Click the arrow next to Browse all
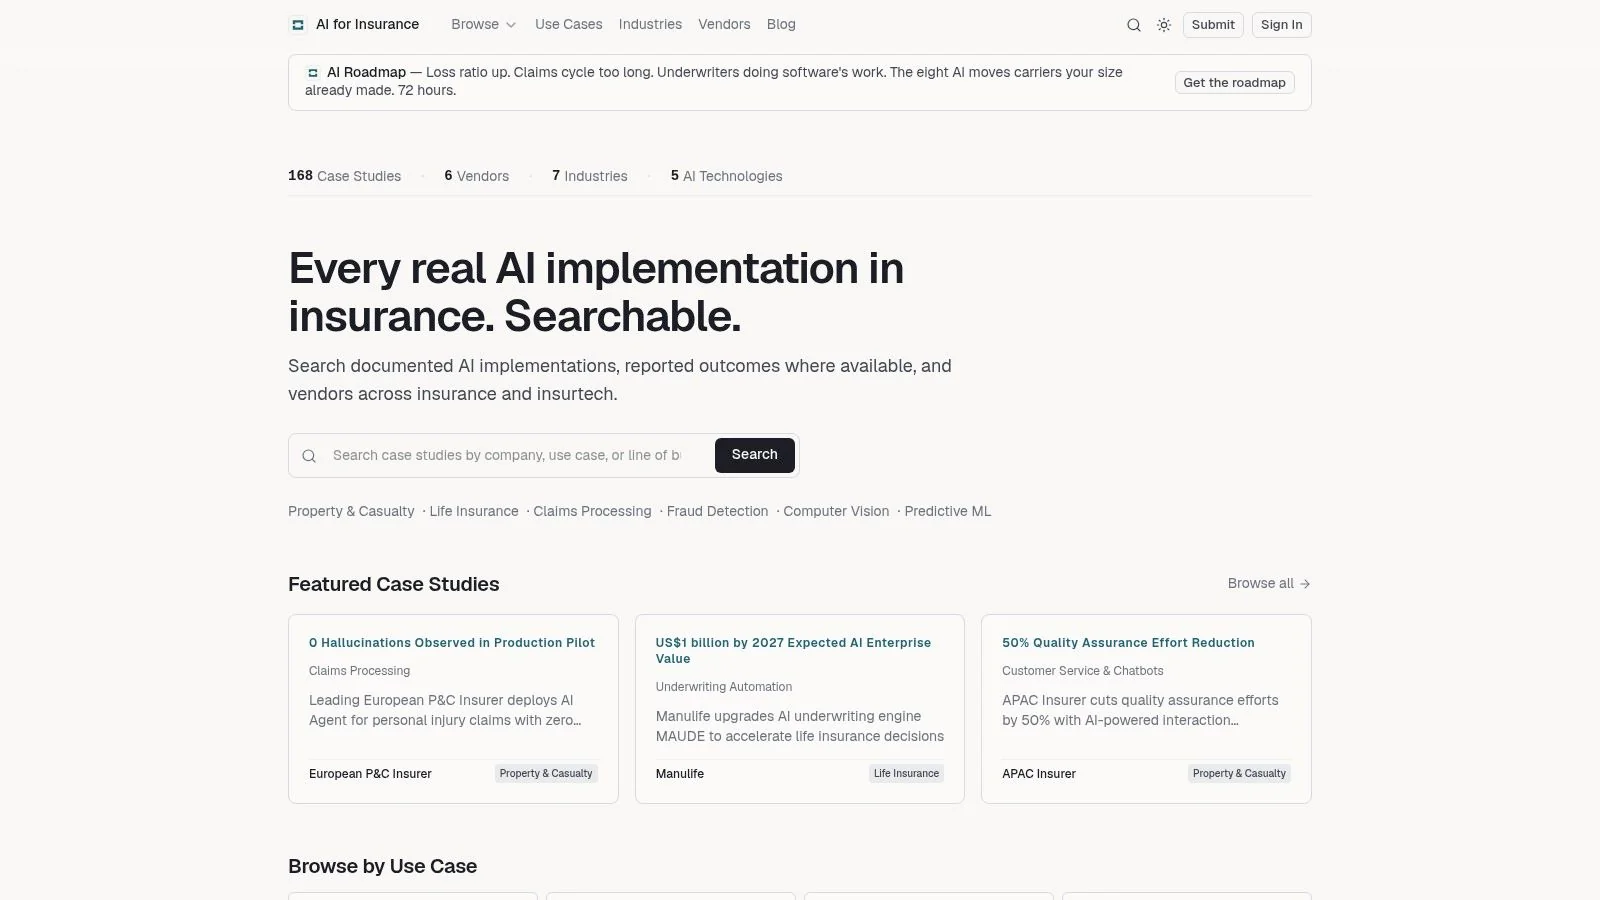Image resolution: width=1600 pixels, height=900 pixels. click(x=1305, y=584)
